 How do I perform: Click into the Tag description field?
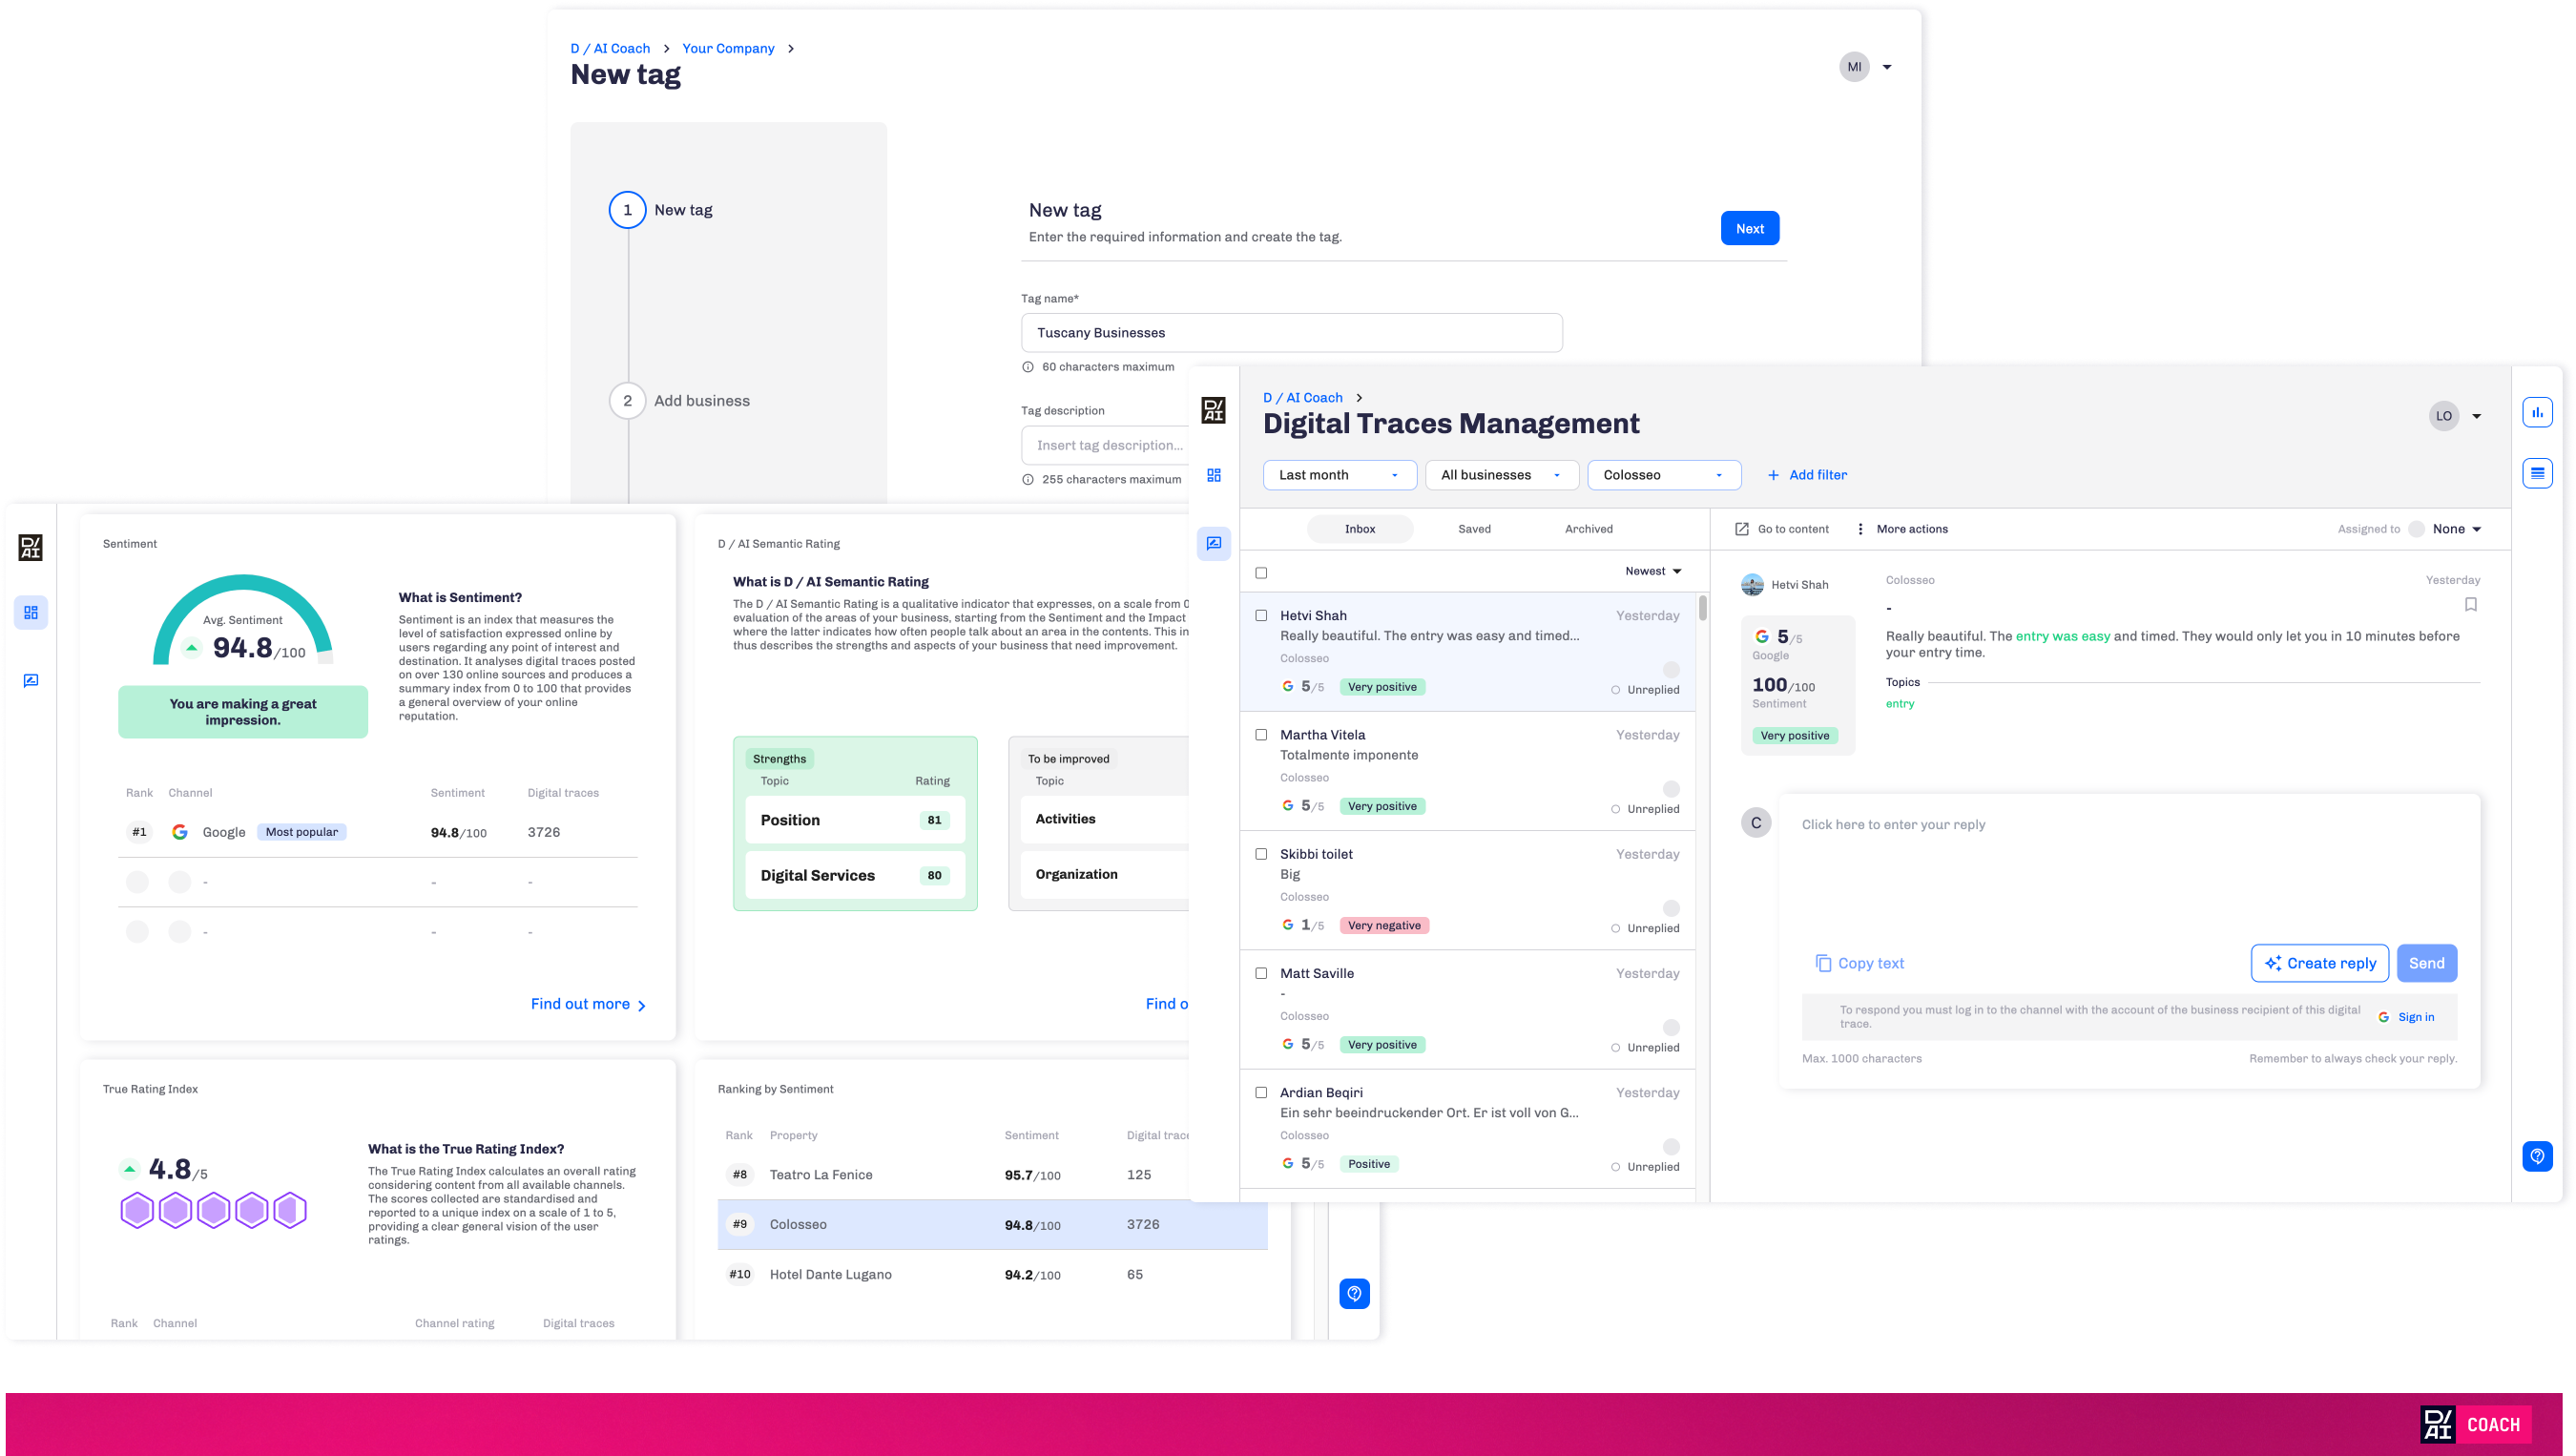1105,445
